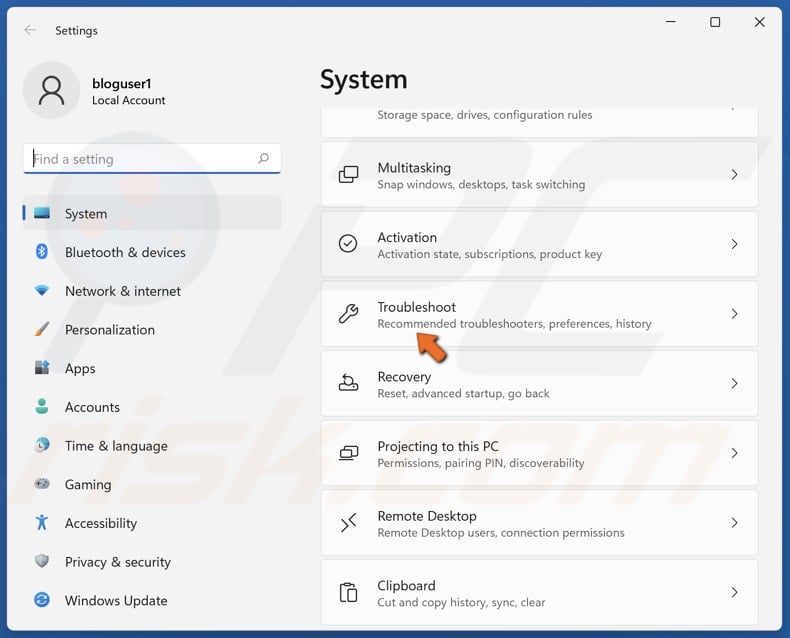The image size is (790, 638).
Task: Click "Permissions, pairing PIN, discoverability" text
Action: pos(481,463)
